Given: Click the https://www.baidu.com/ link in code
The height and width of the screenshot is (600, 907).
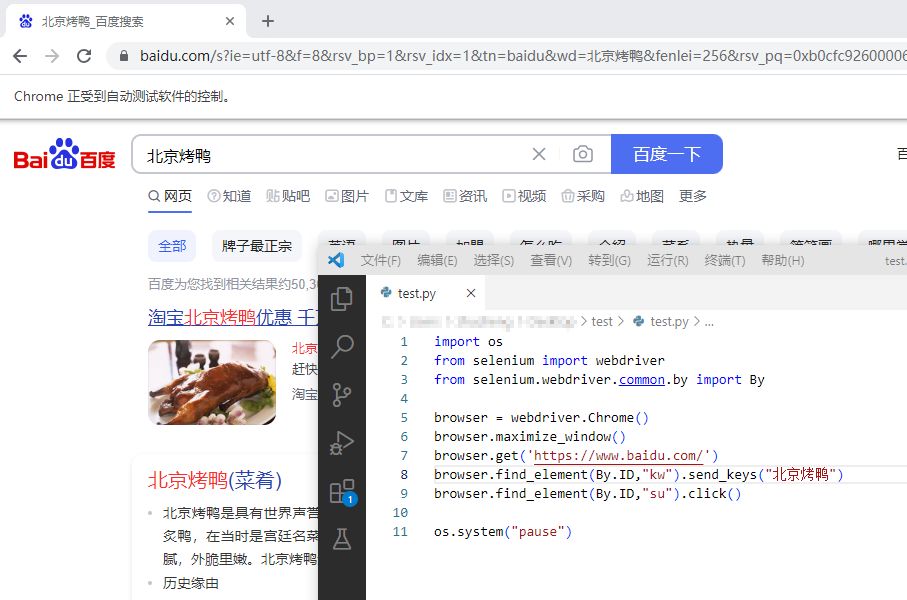Looking at the screenshot, I should coord(618,456).
